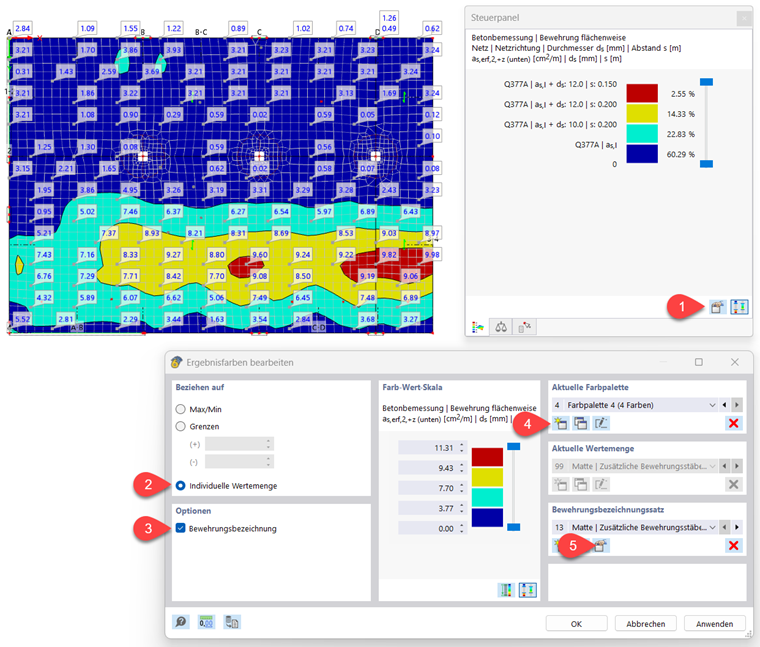Click red swatch in Steuerpanel legend
760x647 pixels.
pos(642,93)
